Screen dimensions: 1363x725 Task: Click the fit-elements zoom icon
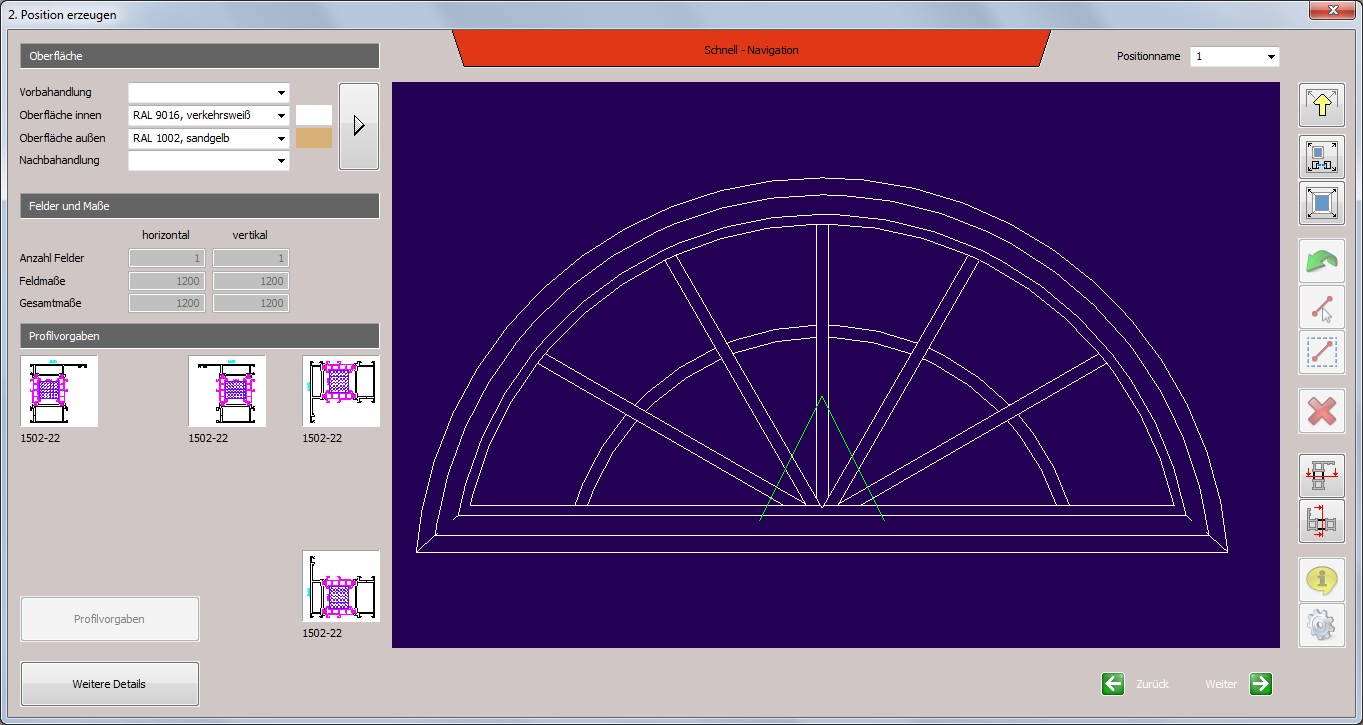pyautogui.click(x=1321, y=157)
